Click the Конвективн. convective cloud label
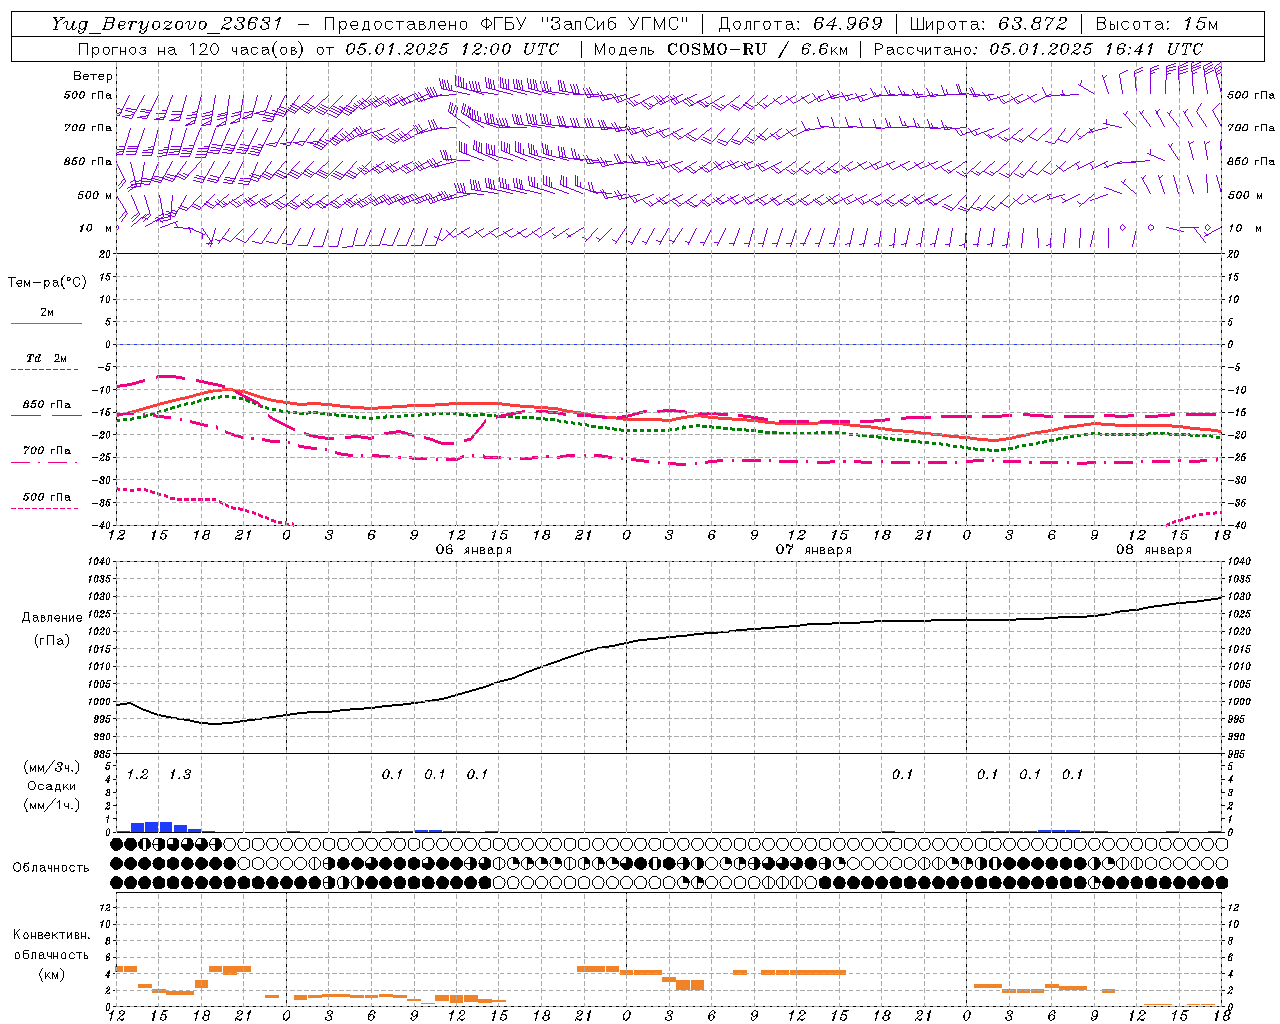 click(x=51, y=935)
